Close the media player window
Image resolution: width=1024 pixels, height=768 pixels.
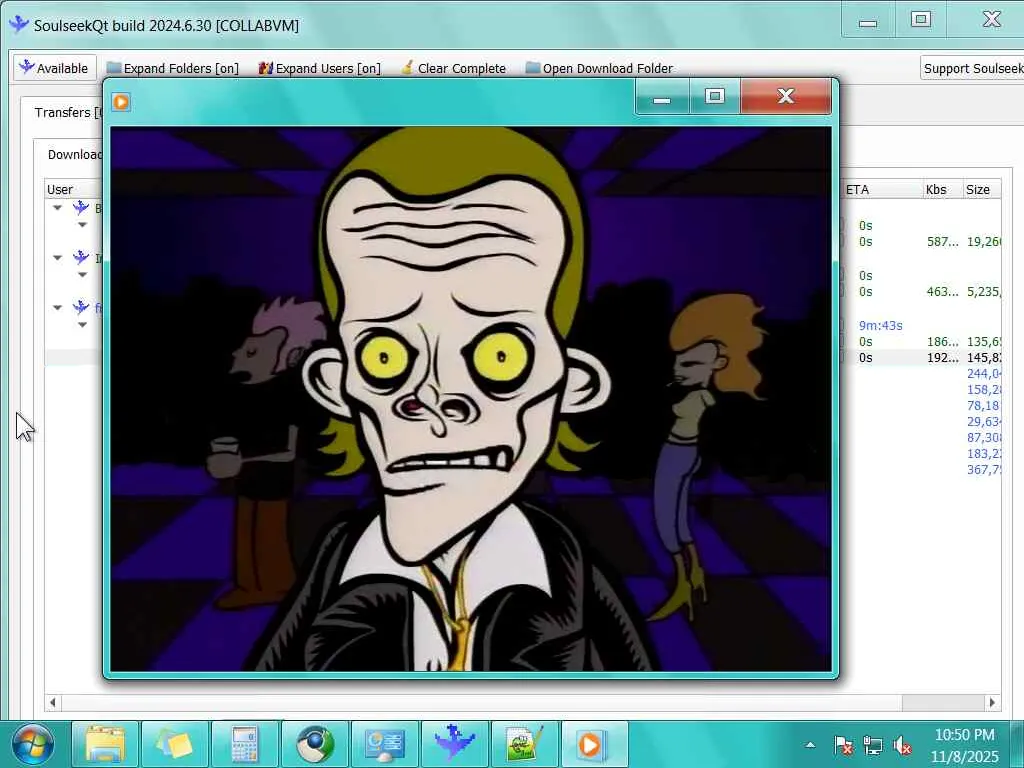786,97
